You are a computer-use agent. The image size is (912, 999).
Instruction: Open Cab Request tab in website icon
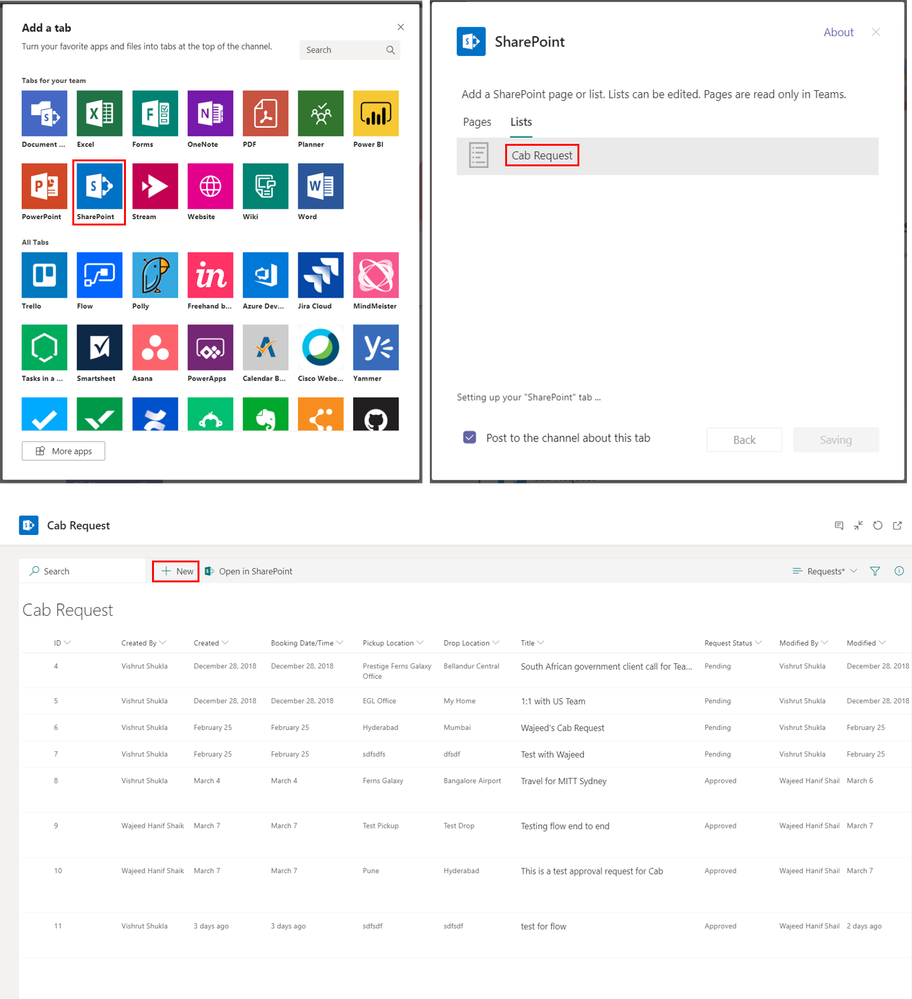(897, 526)
